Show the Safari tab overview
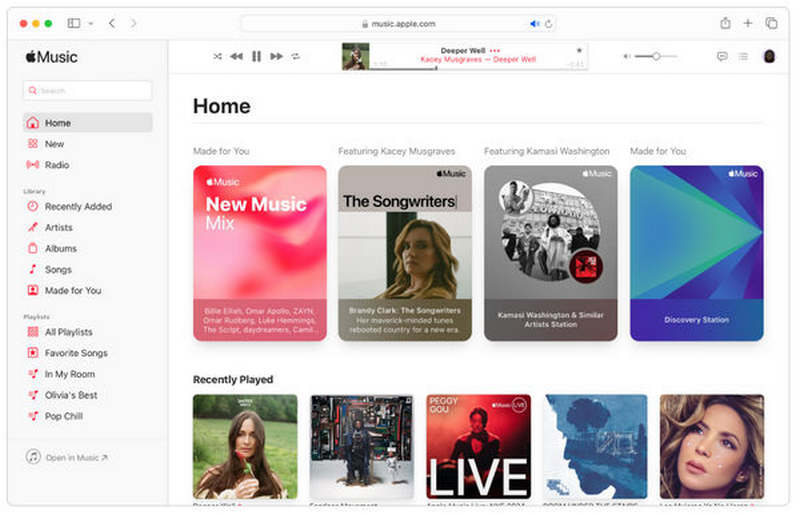Image resolution: width=800 pixels, height=515 pixels. 771,23
